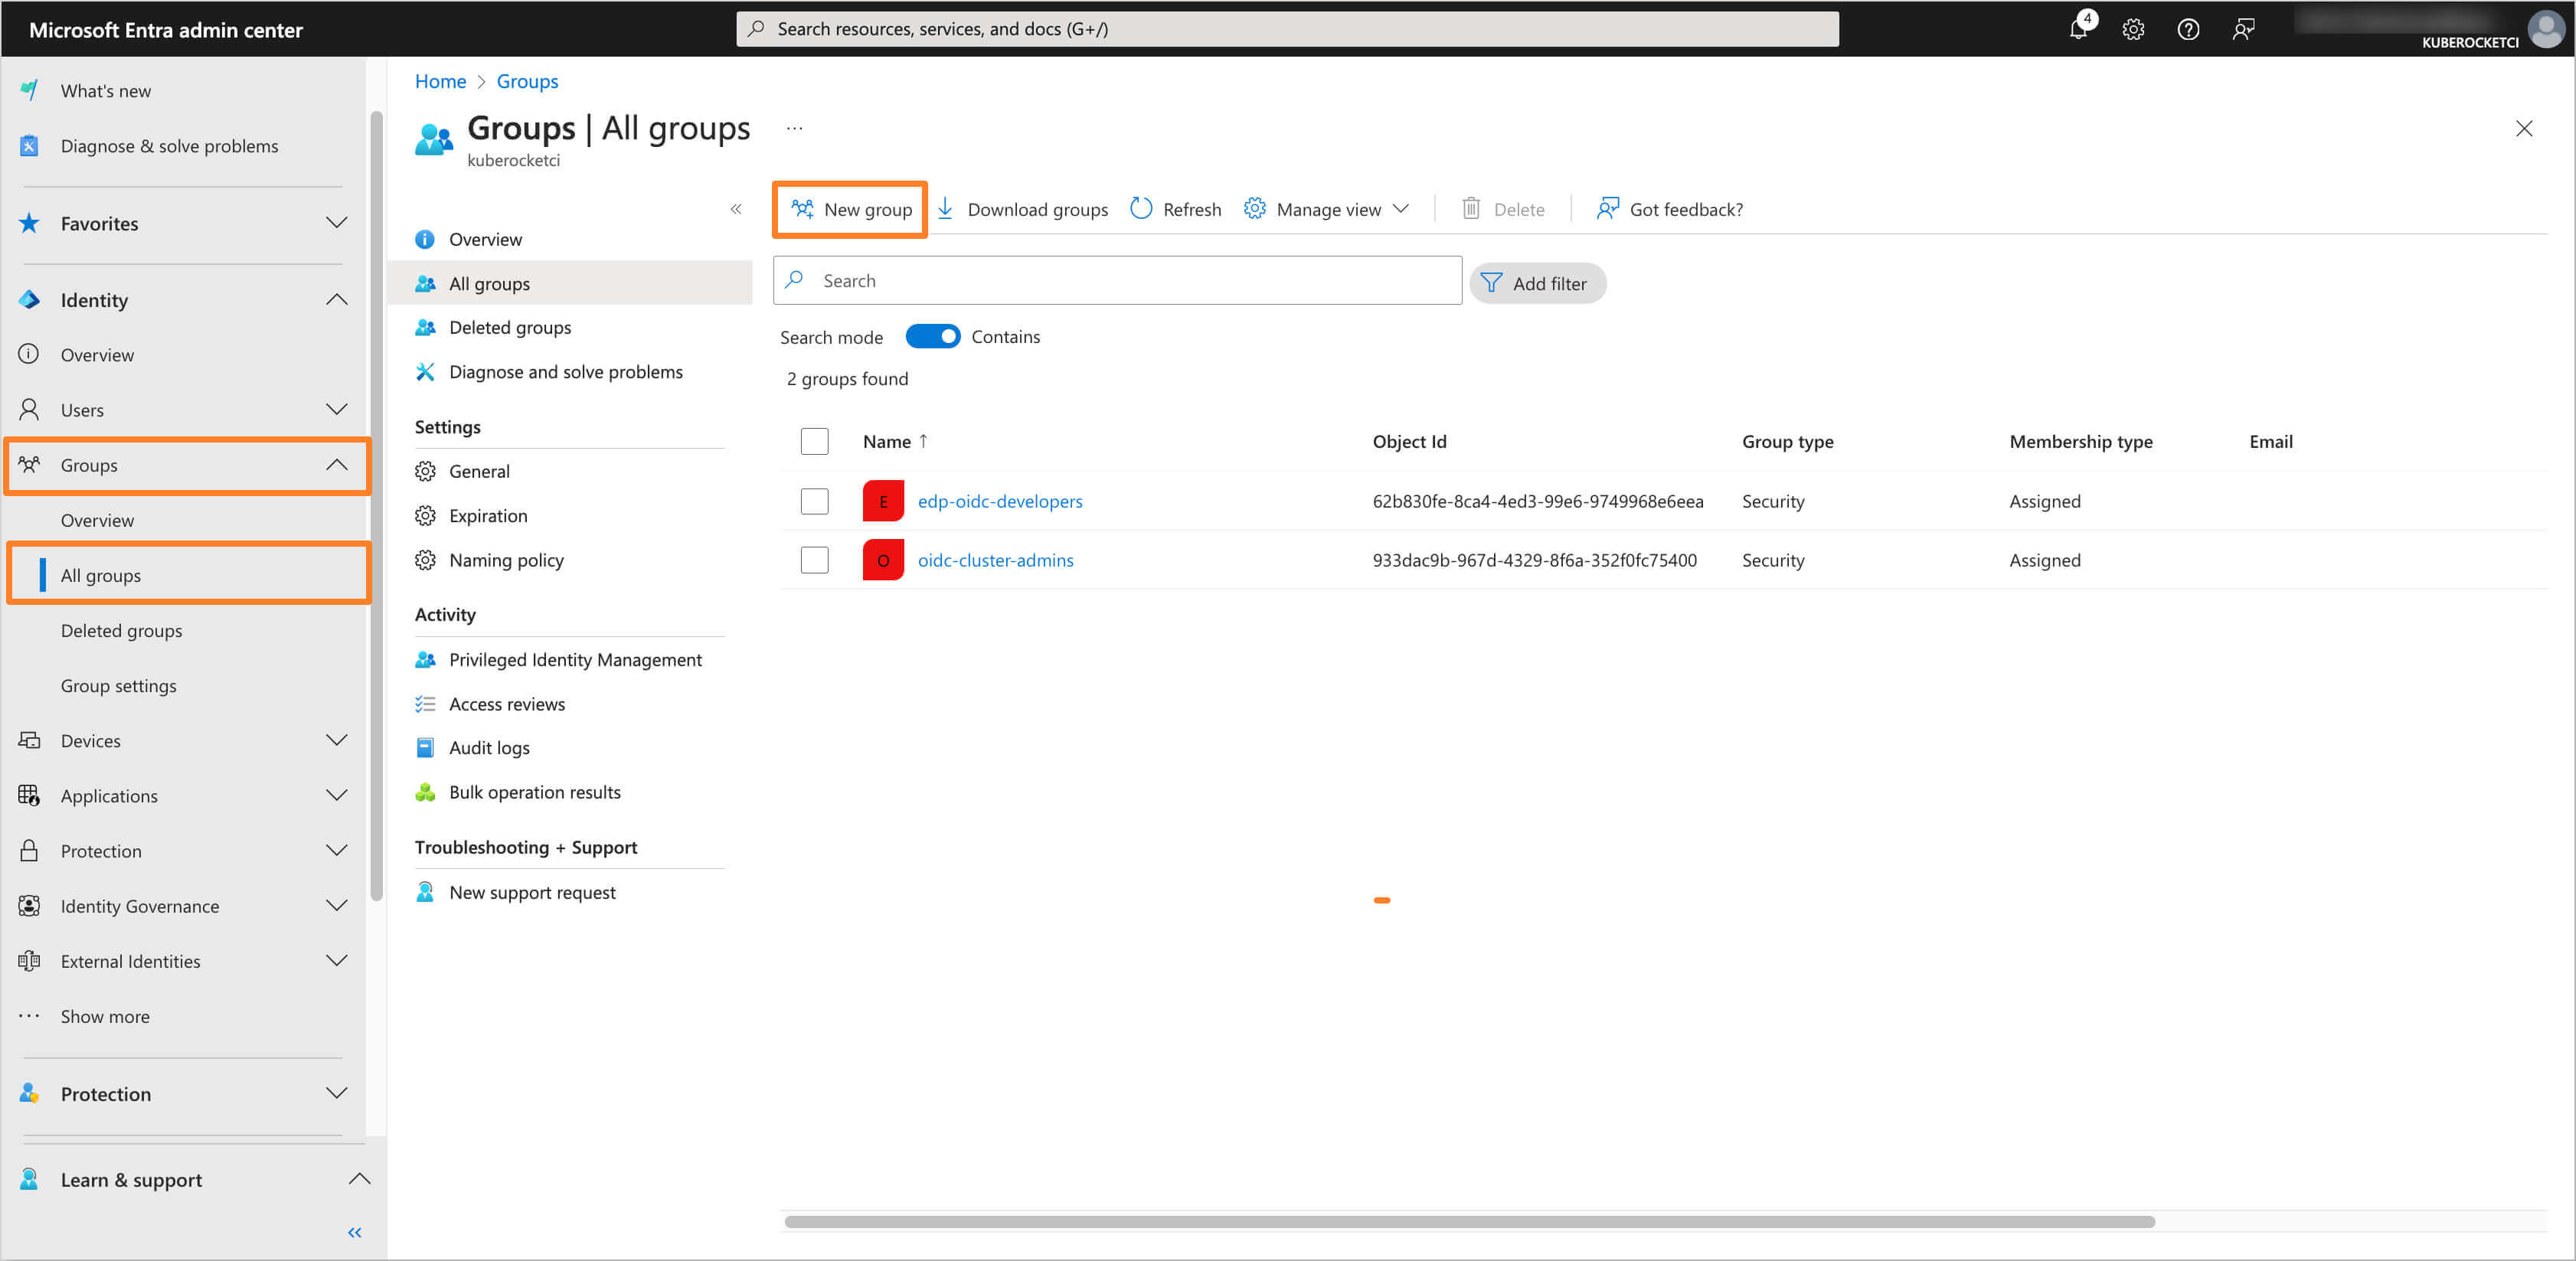2576x1261 pixels.
Task: Click the Diagnose and solve problems icon
Action: 426,371
